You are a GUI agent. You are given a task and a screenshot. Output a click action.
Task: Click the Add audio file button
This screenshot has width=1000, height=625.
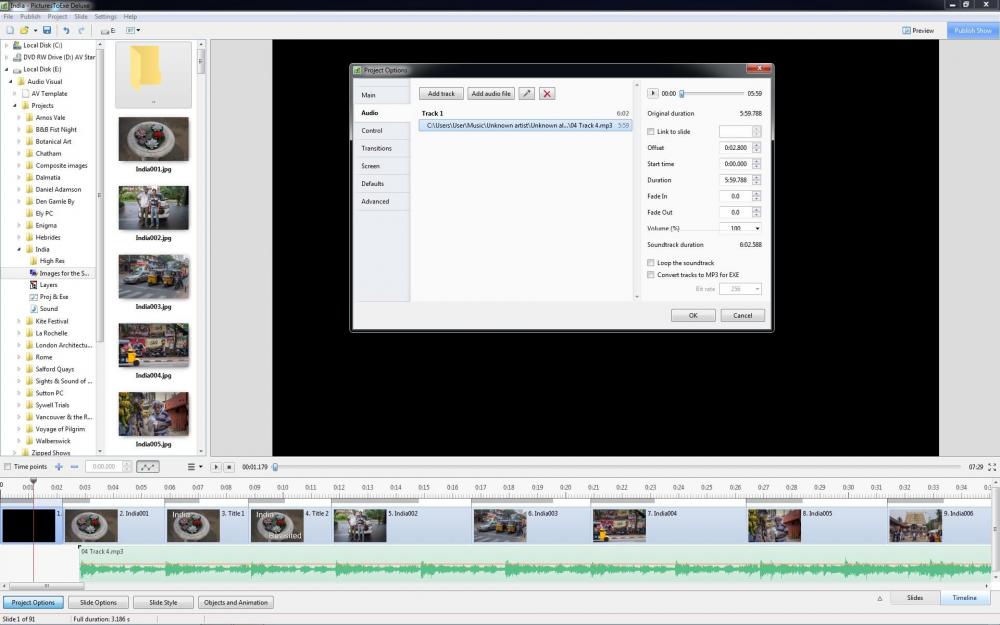(490, 94)
